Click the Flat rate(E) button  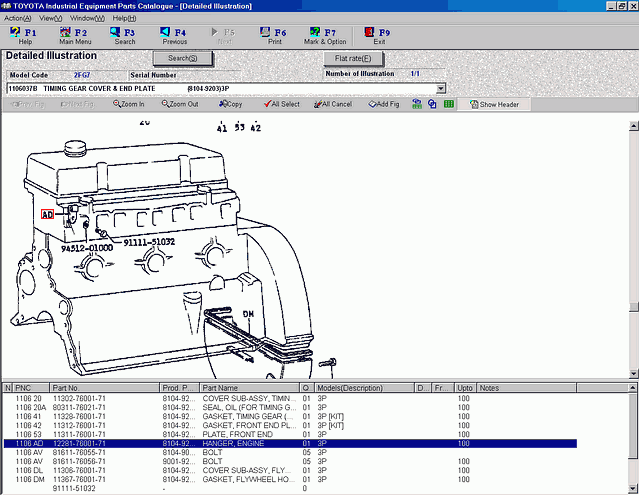coord(353,58)
